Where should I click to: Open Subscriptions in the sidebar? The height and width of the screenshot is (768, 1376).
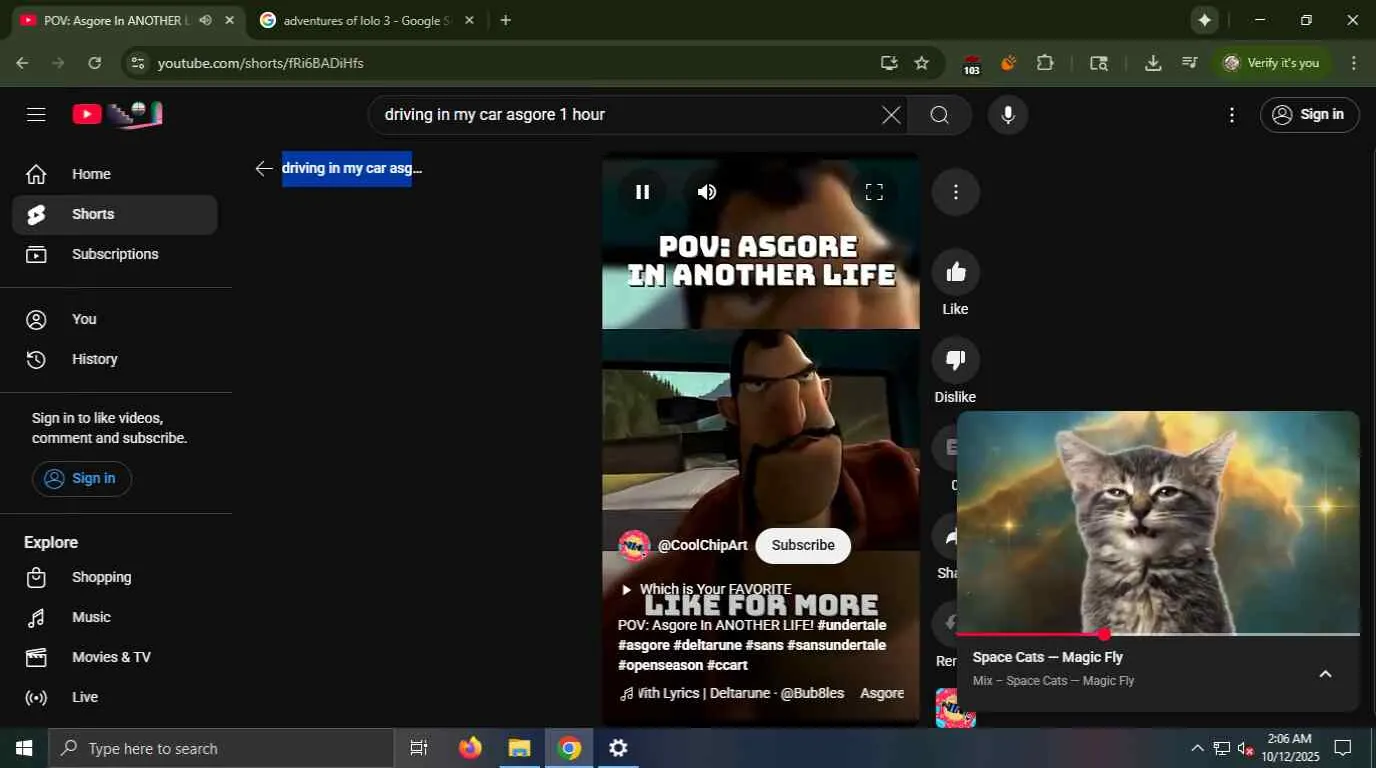coord(114,254)
